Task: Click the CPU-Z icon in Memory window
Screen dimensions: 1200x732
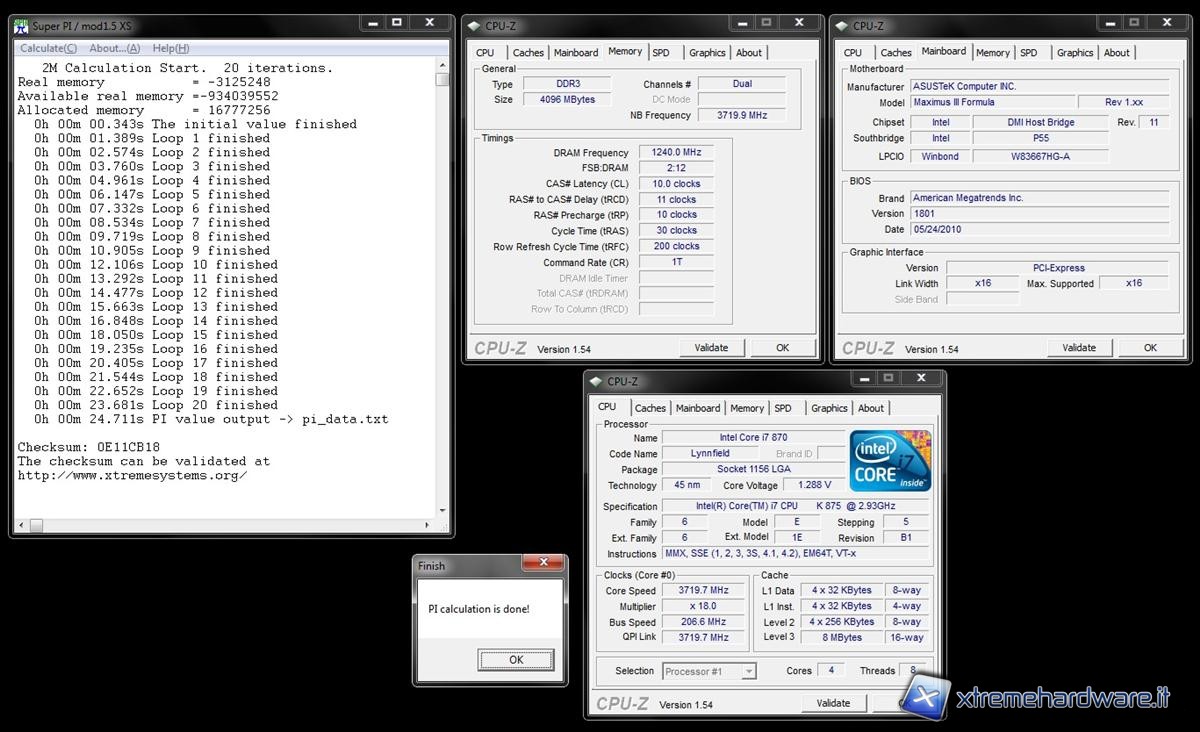Action: click(476, 26)
